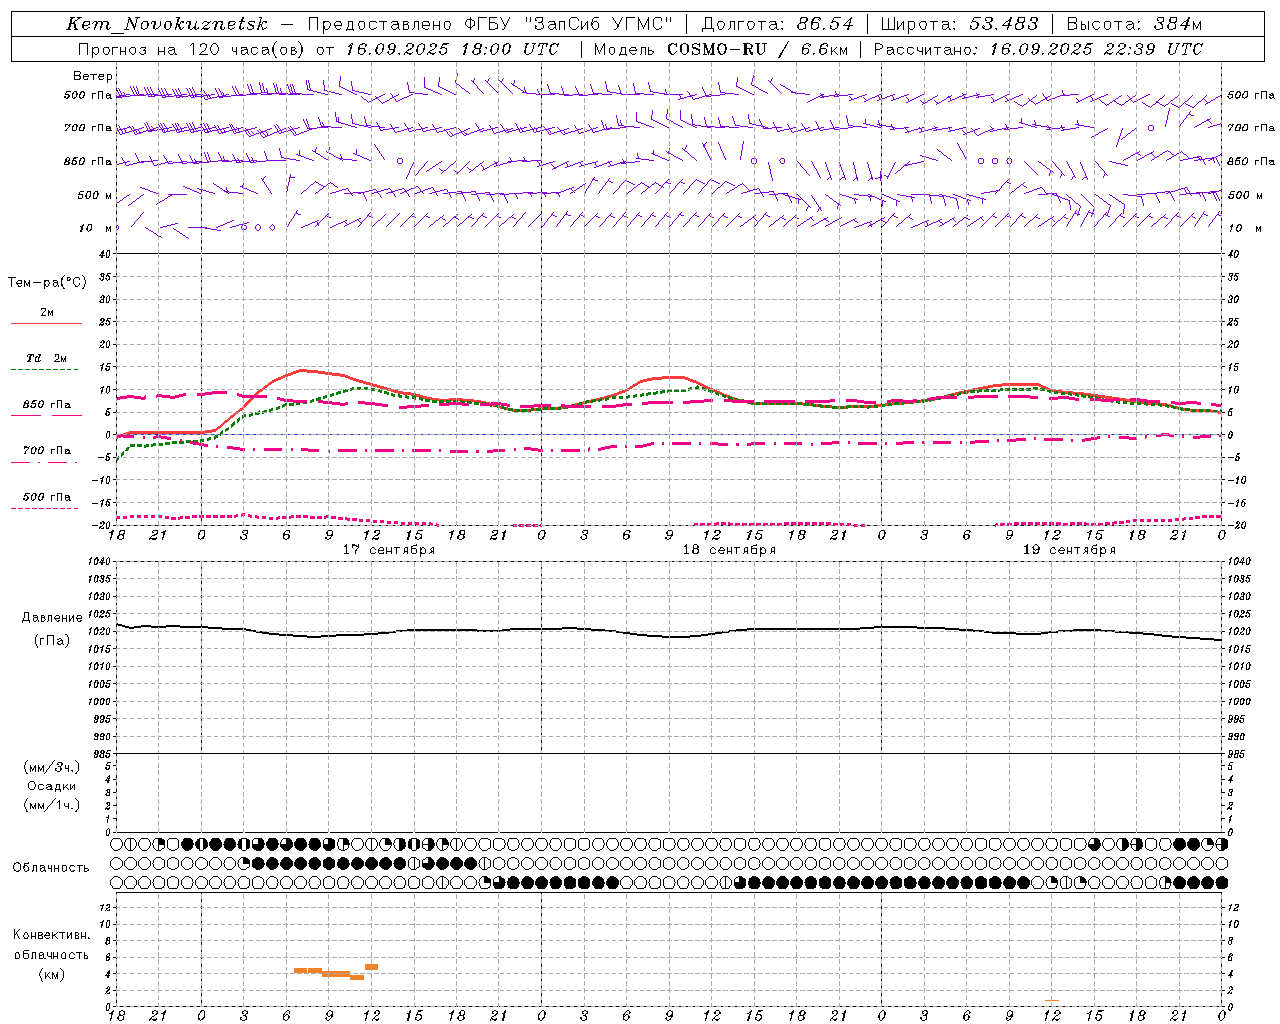Click the left 850 гПа wind row label
Viewport: 1280px width, 1024px height.
point(88,161)
